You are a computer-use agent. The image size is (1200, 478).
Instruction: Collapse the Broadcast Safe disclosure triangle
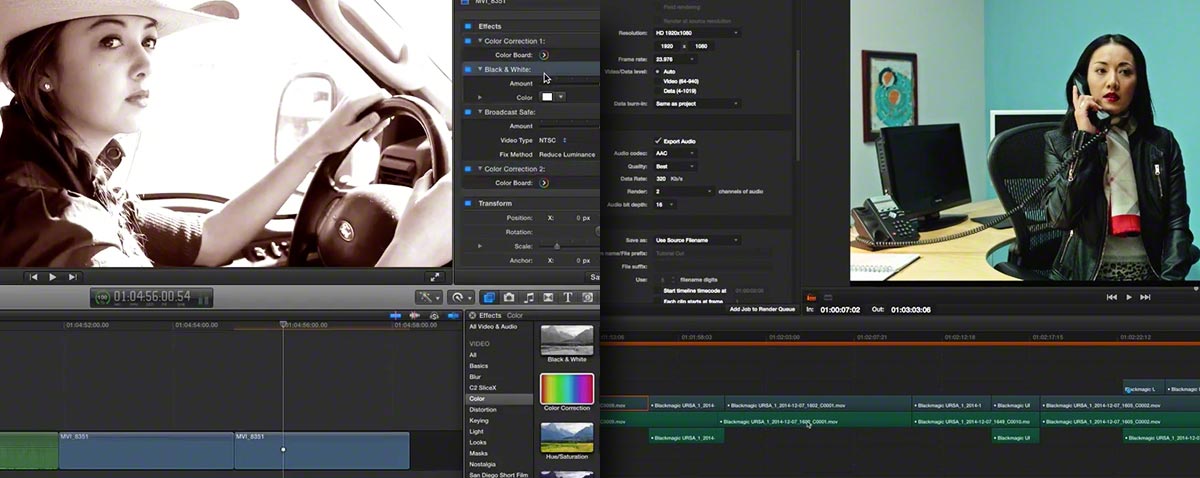click(x=479, y=112)
